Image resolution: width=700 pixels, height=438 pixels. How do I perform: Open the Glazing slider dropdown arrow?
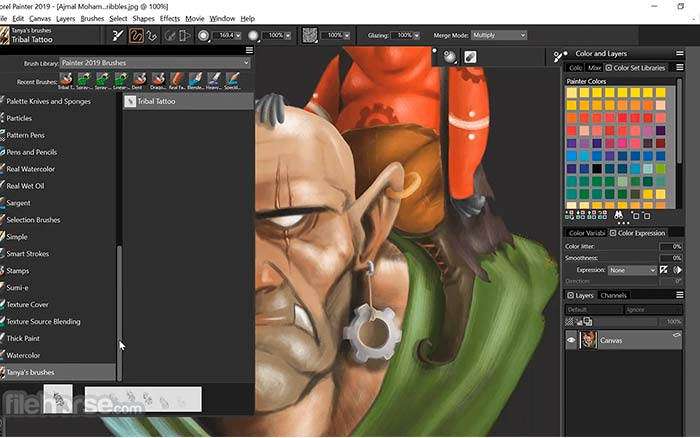pos(417,36)
